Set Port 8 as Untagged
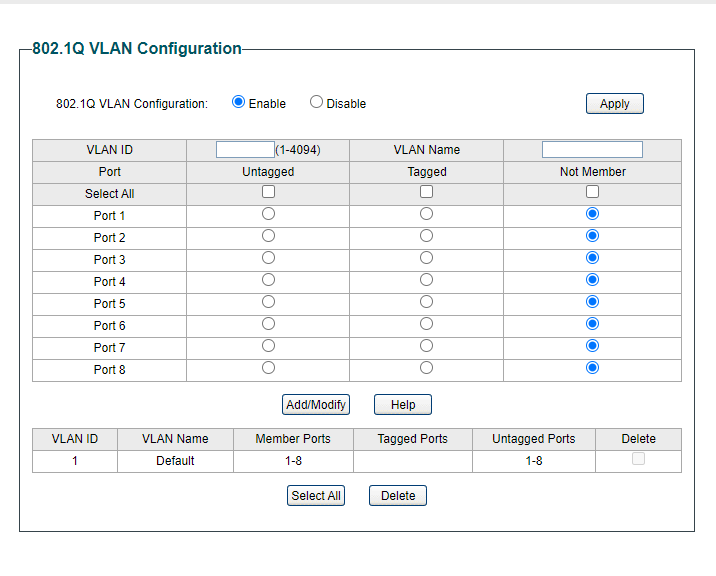This screenshot has height=576, width=716. click(268, 368)
